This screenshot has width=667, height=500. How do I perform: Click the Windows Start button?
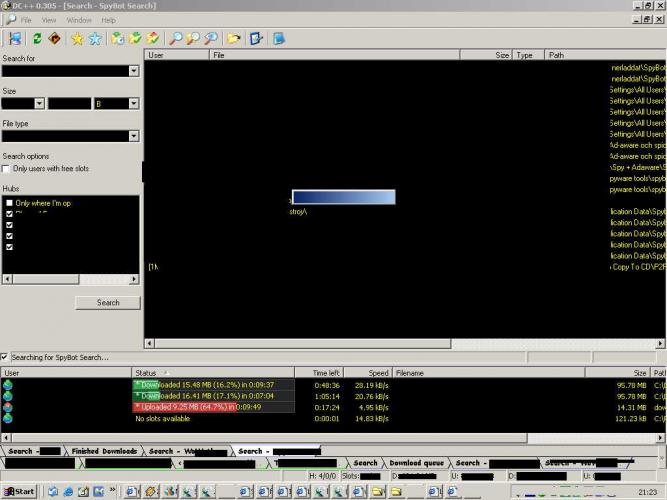20,491
